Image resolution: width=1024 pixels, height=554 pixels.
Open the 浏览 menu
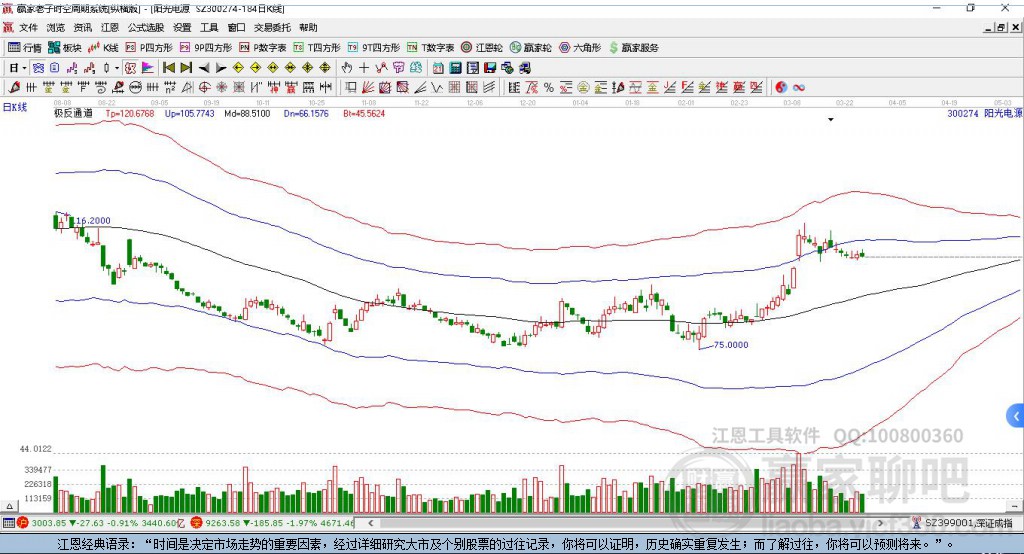click(x=56, y=27)
